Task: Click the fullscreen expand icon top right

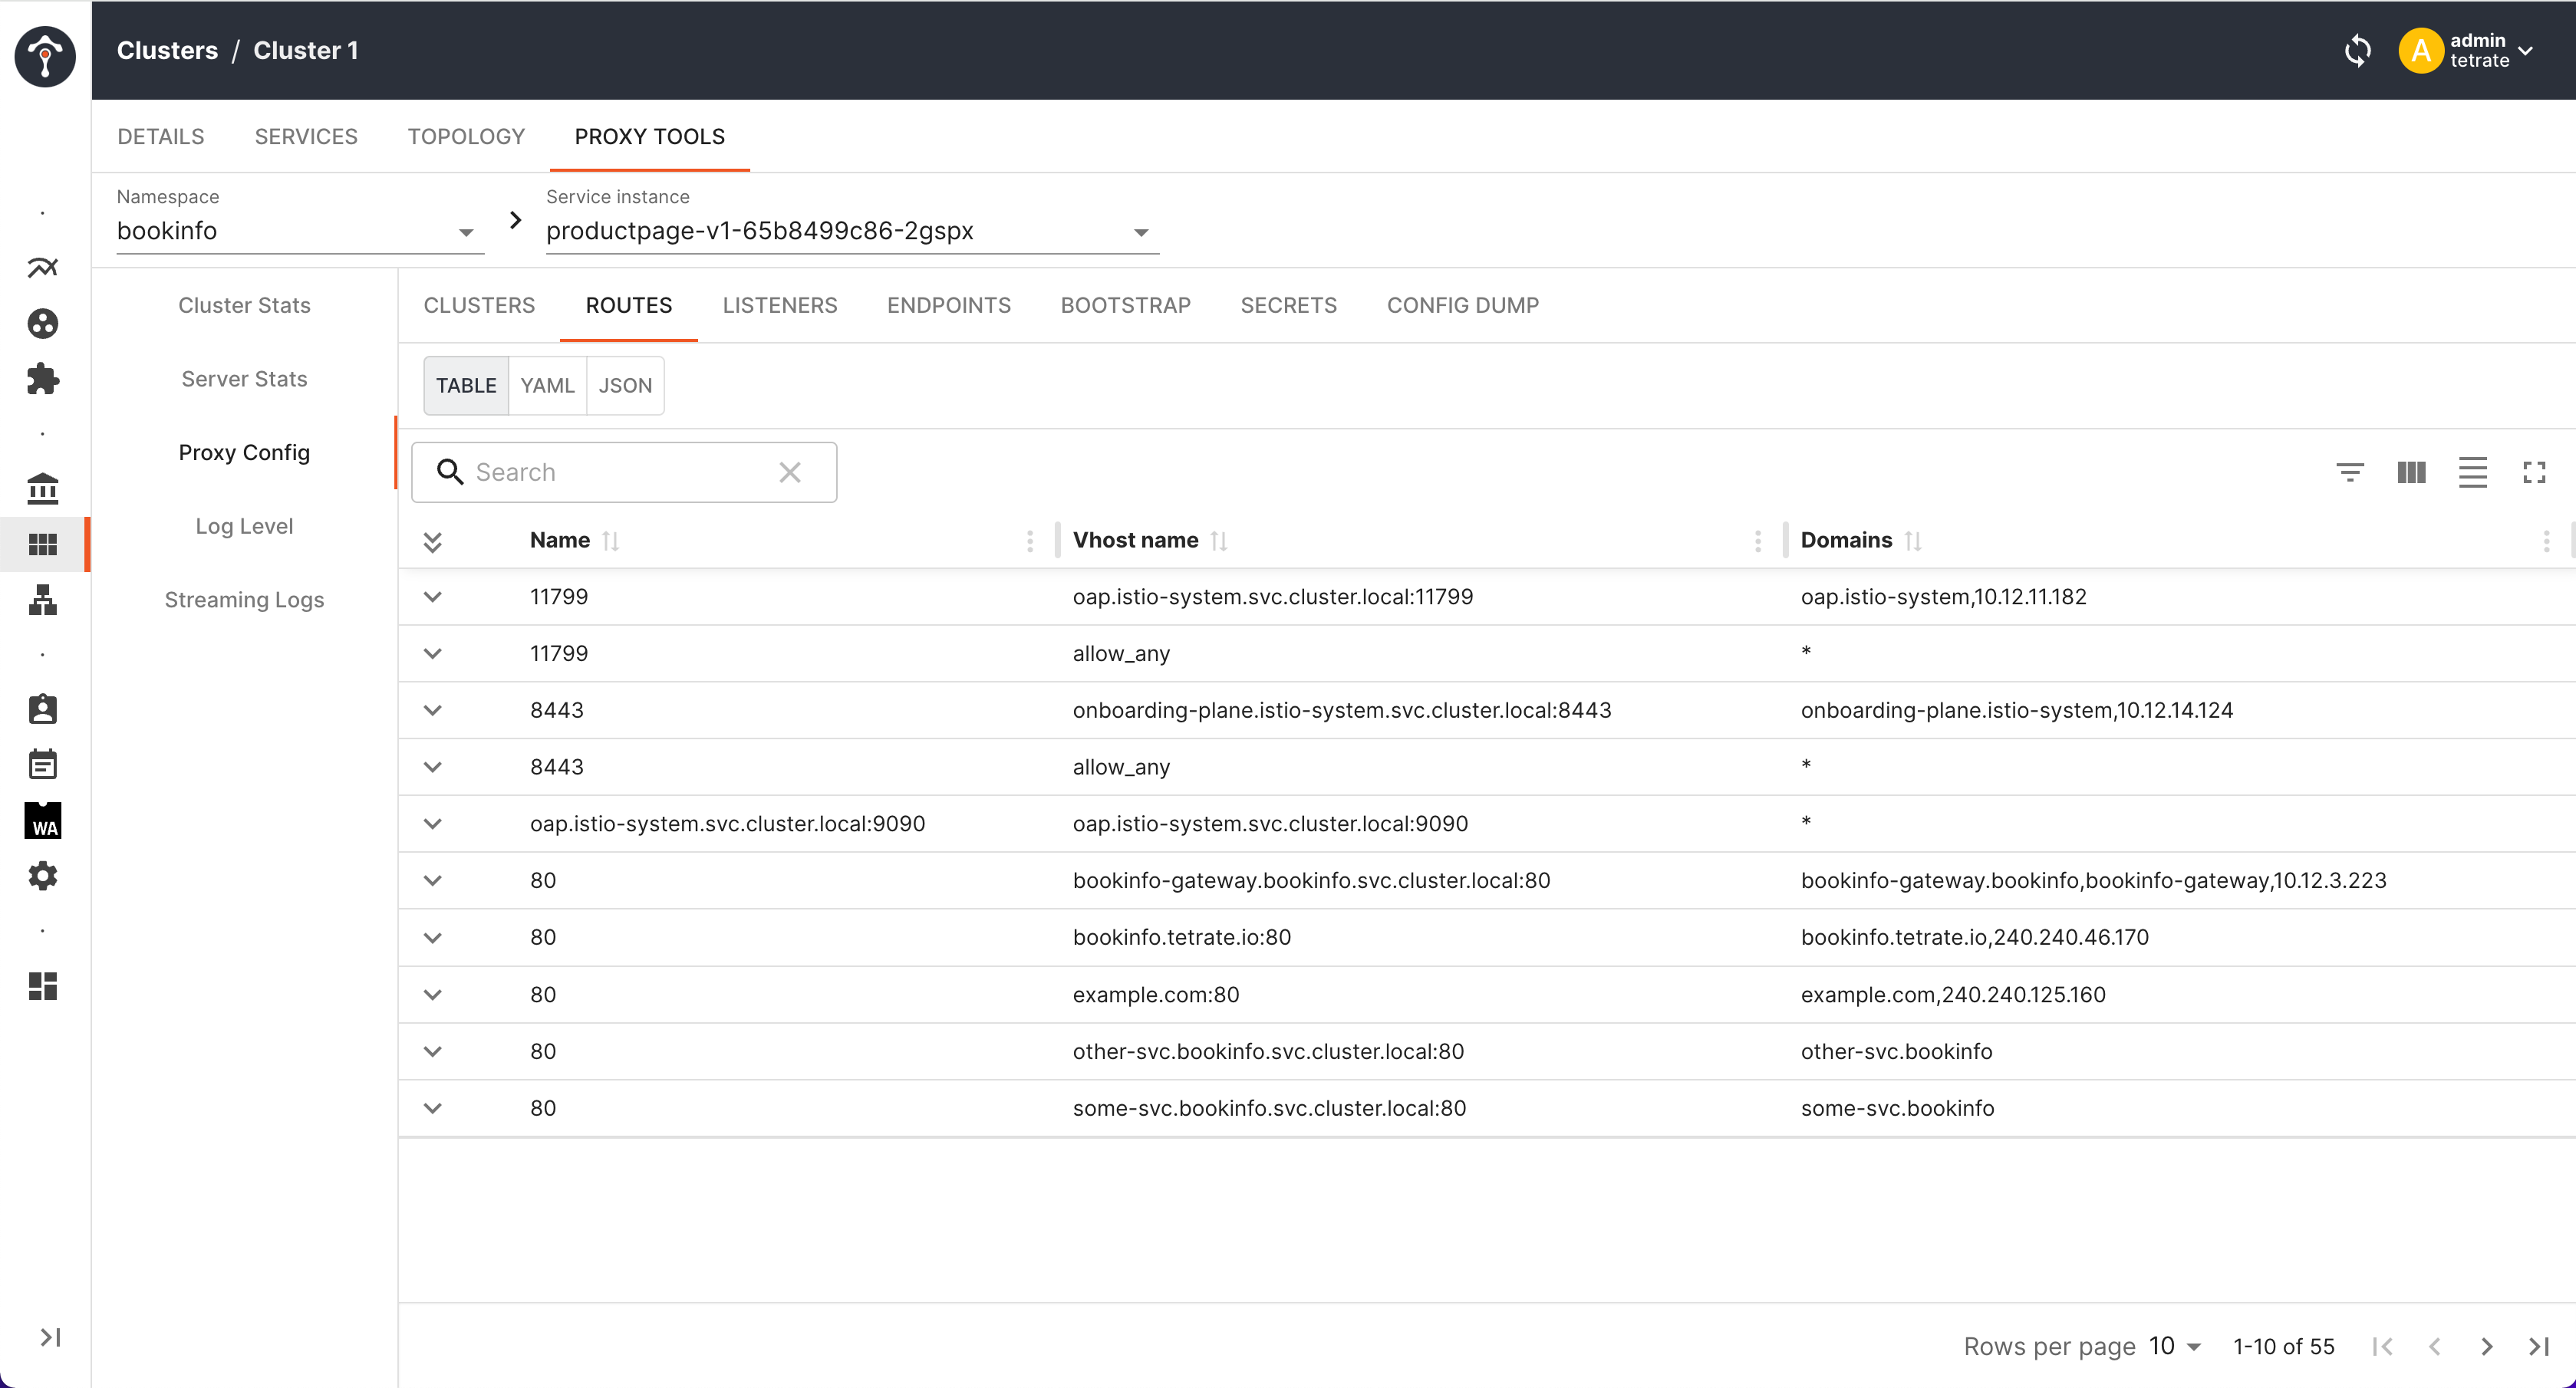Action: pos(2535,470)
